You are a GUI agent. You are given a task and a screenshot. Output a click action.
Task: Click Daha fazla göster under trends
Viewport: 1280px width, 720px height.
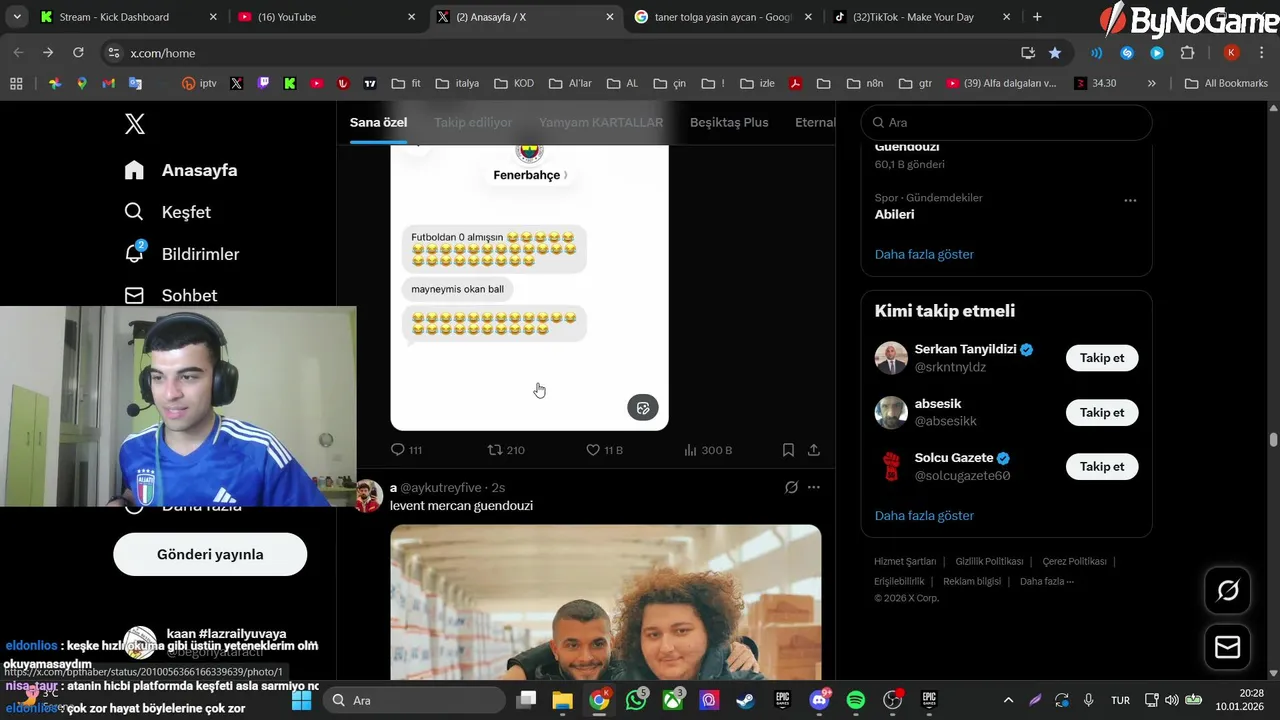click(x=924, y=254)
